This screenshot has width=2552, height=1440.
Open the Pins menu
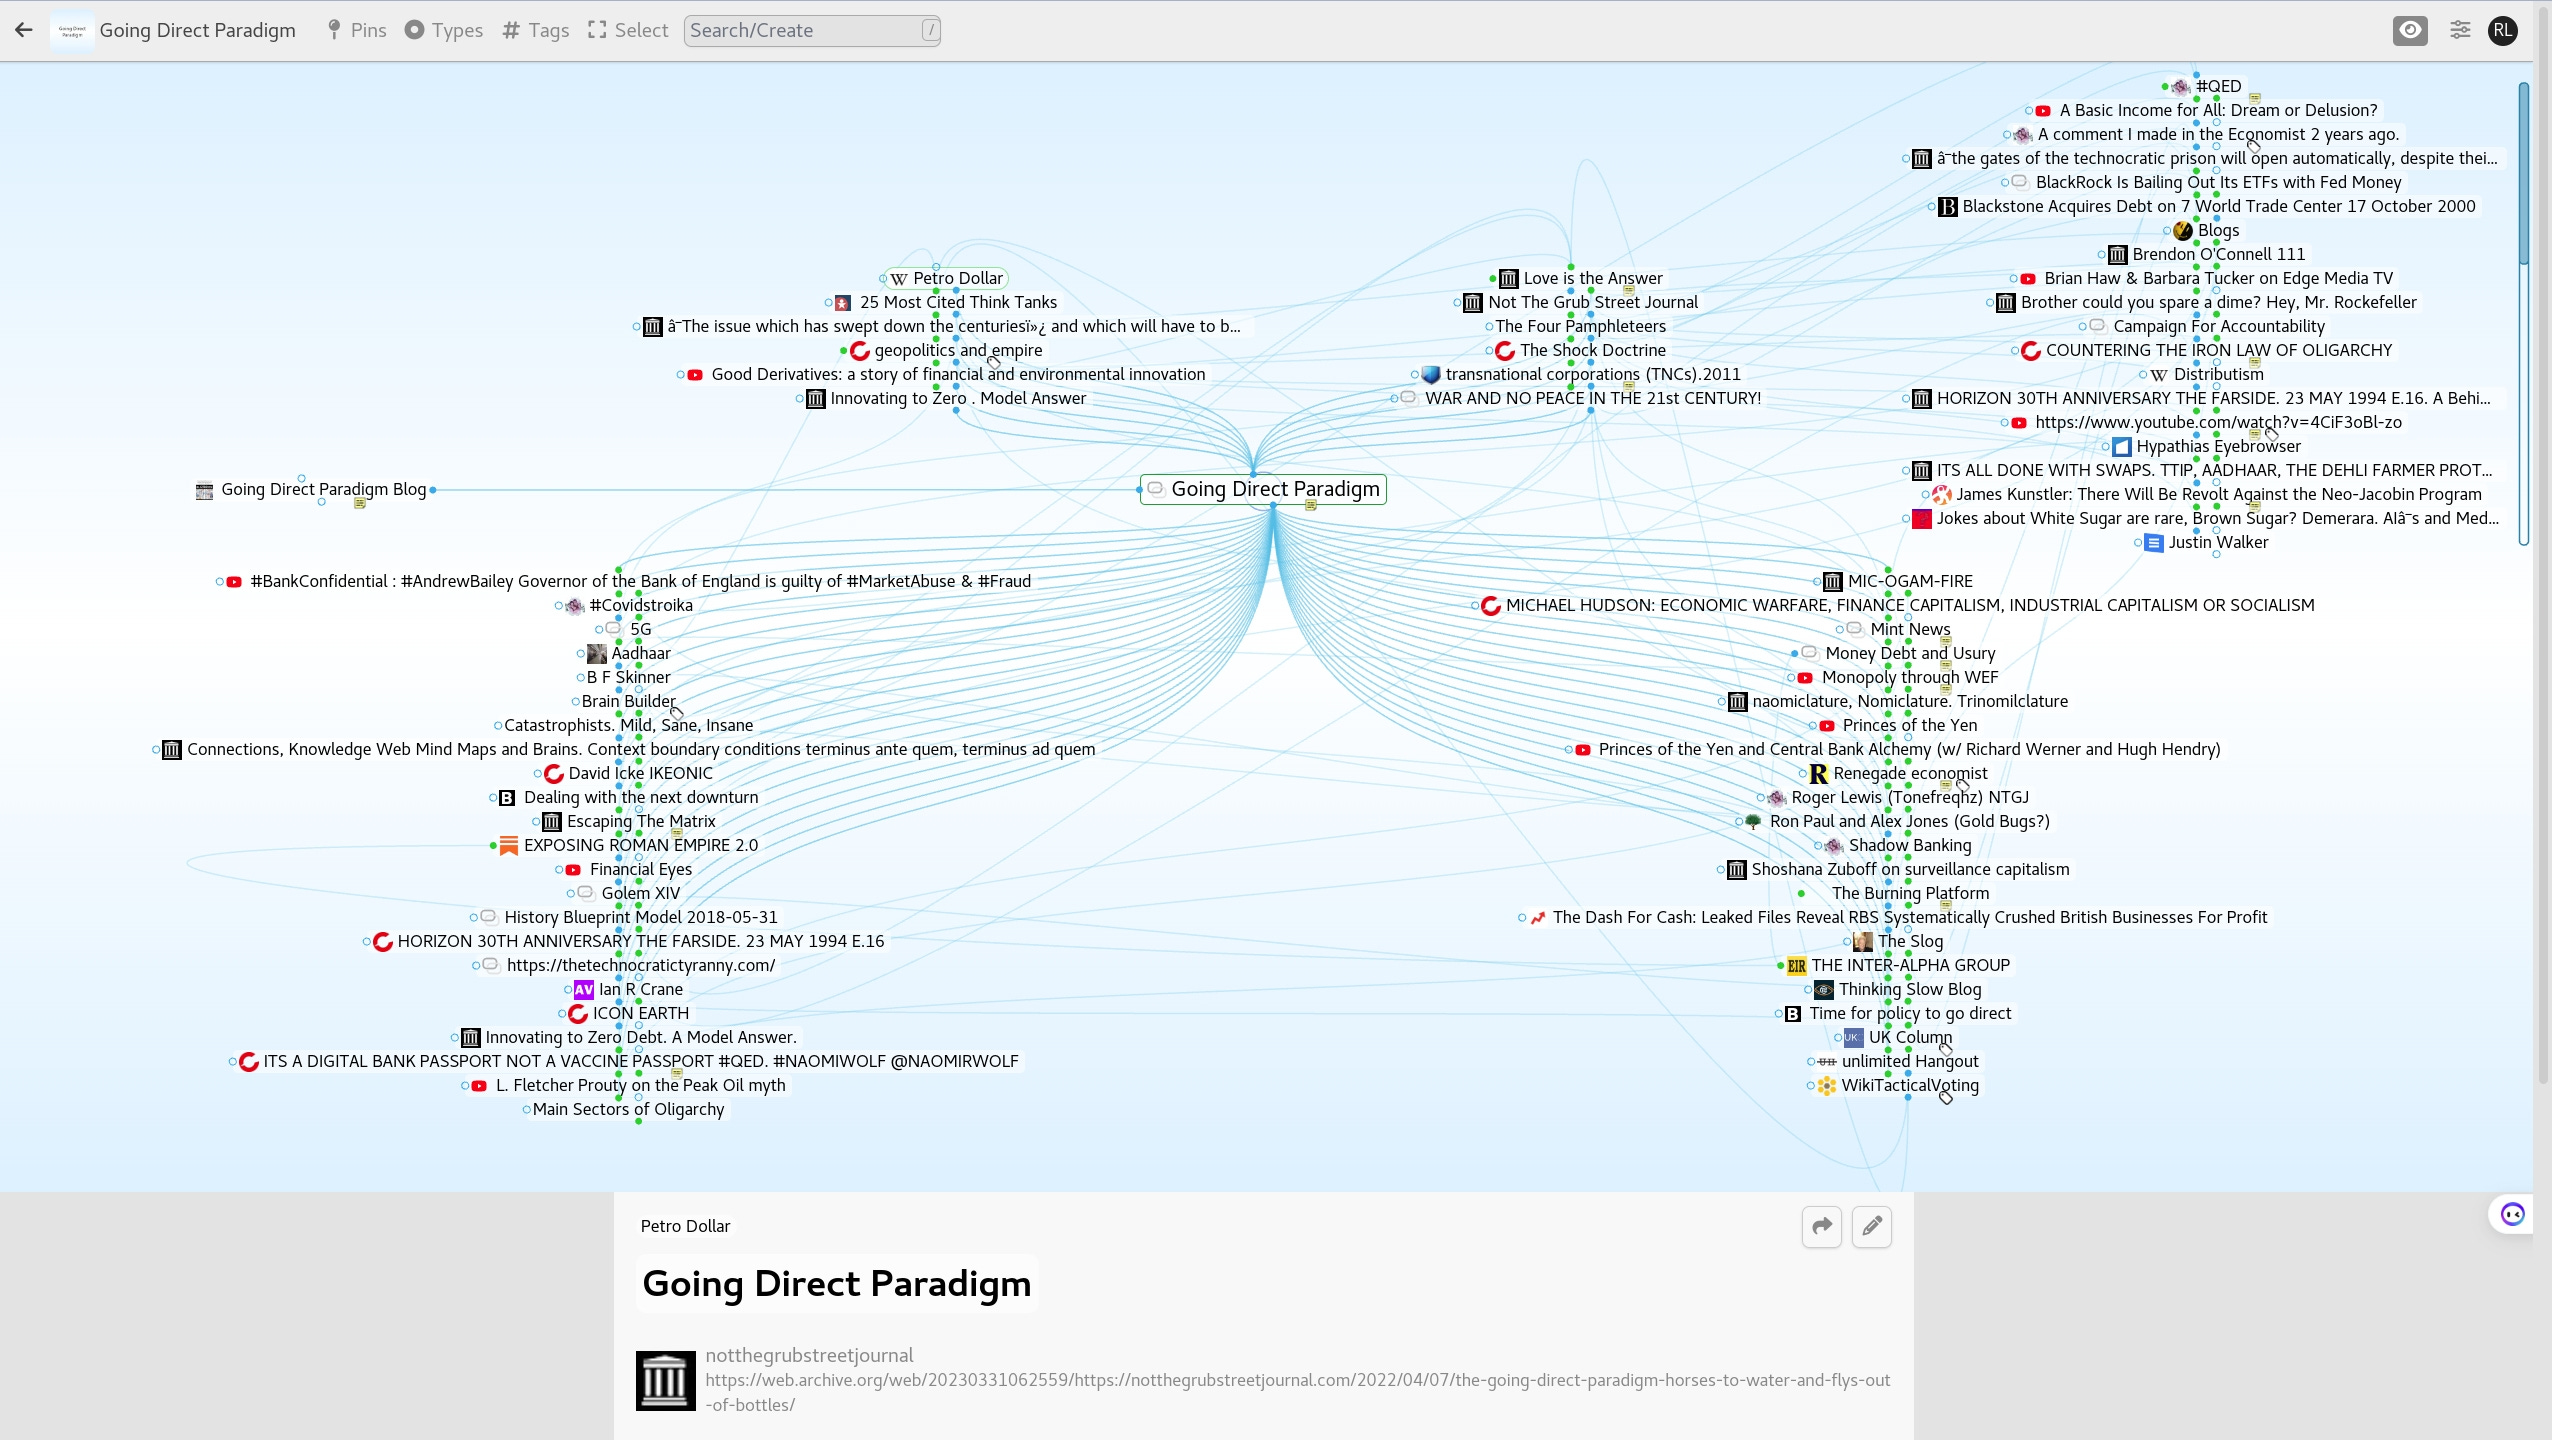pyautogui.click(x=356, y=30)
